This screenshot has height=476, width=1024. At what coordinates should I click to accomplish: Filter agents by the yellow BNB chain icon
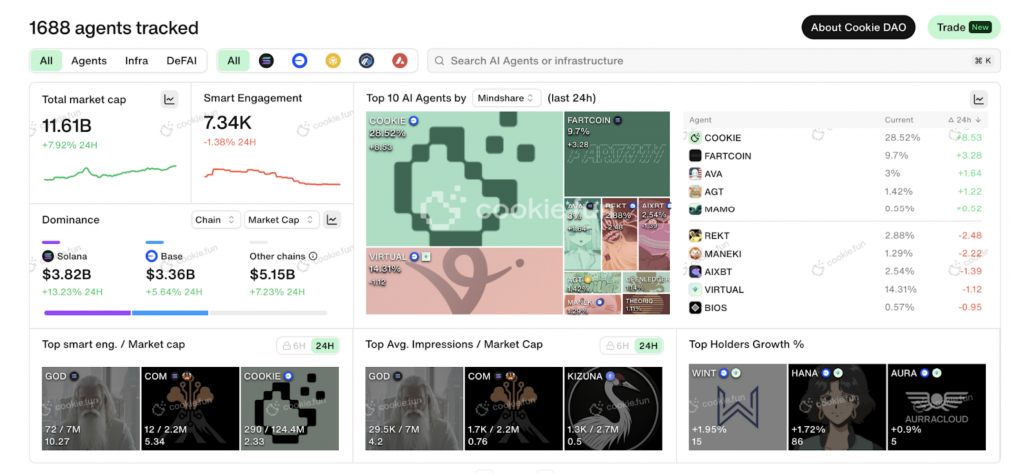point(334,61)
